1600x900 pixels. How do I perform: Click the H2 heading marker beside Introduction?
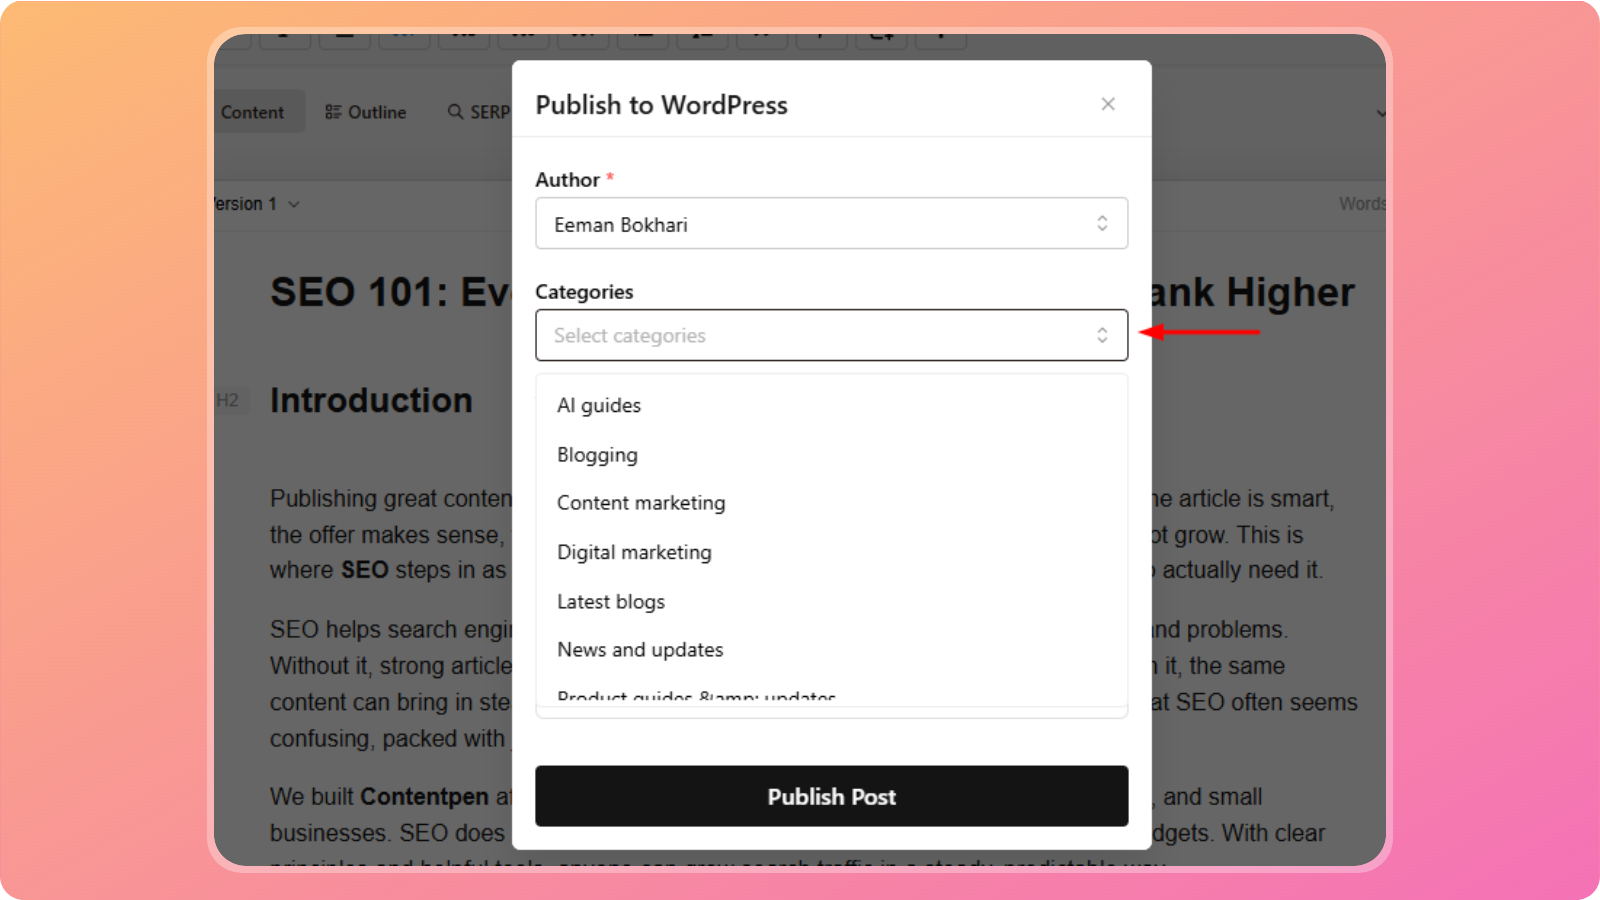click(x=228, y=401)
